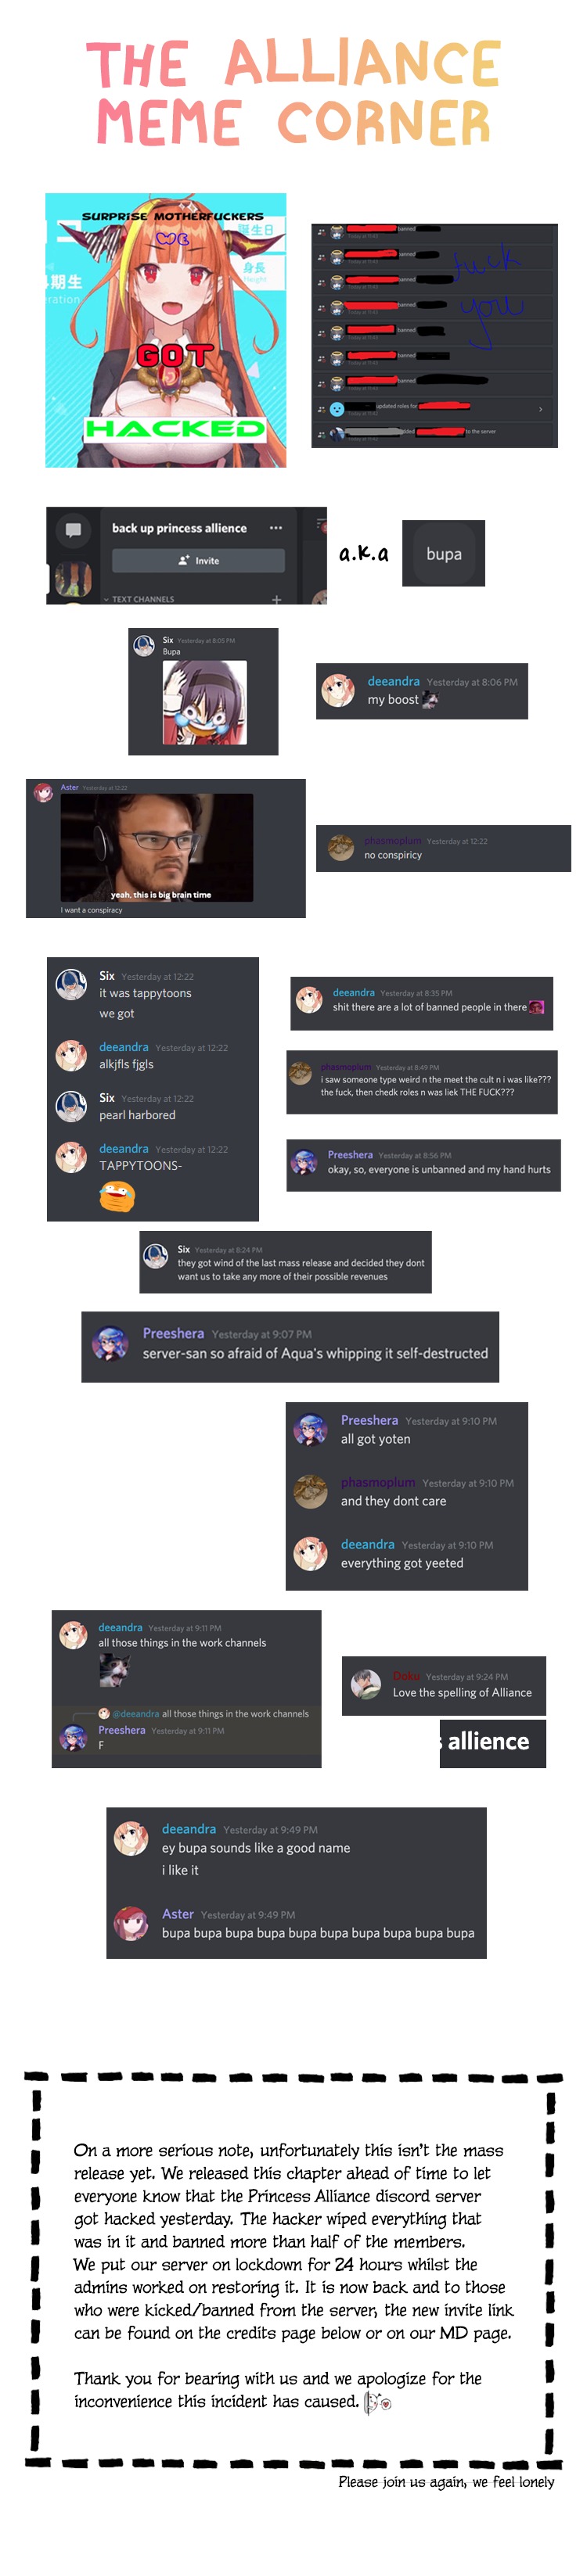Click Preeshera's avatar beside 'all got yoten'
Image resolution: width=587 pixels, height=2576 pixels.
(x=310, y=1430)
